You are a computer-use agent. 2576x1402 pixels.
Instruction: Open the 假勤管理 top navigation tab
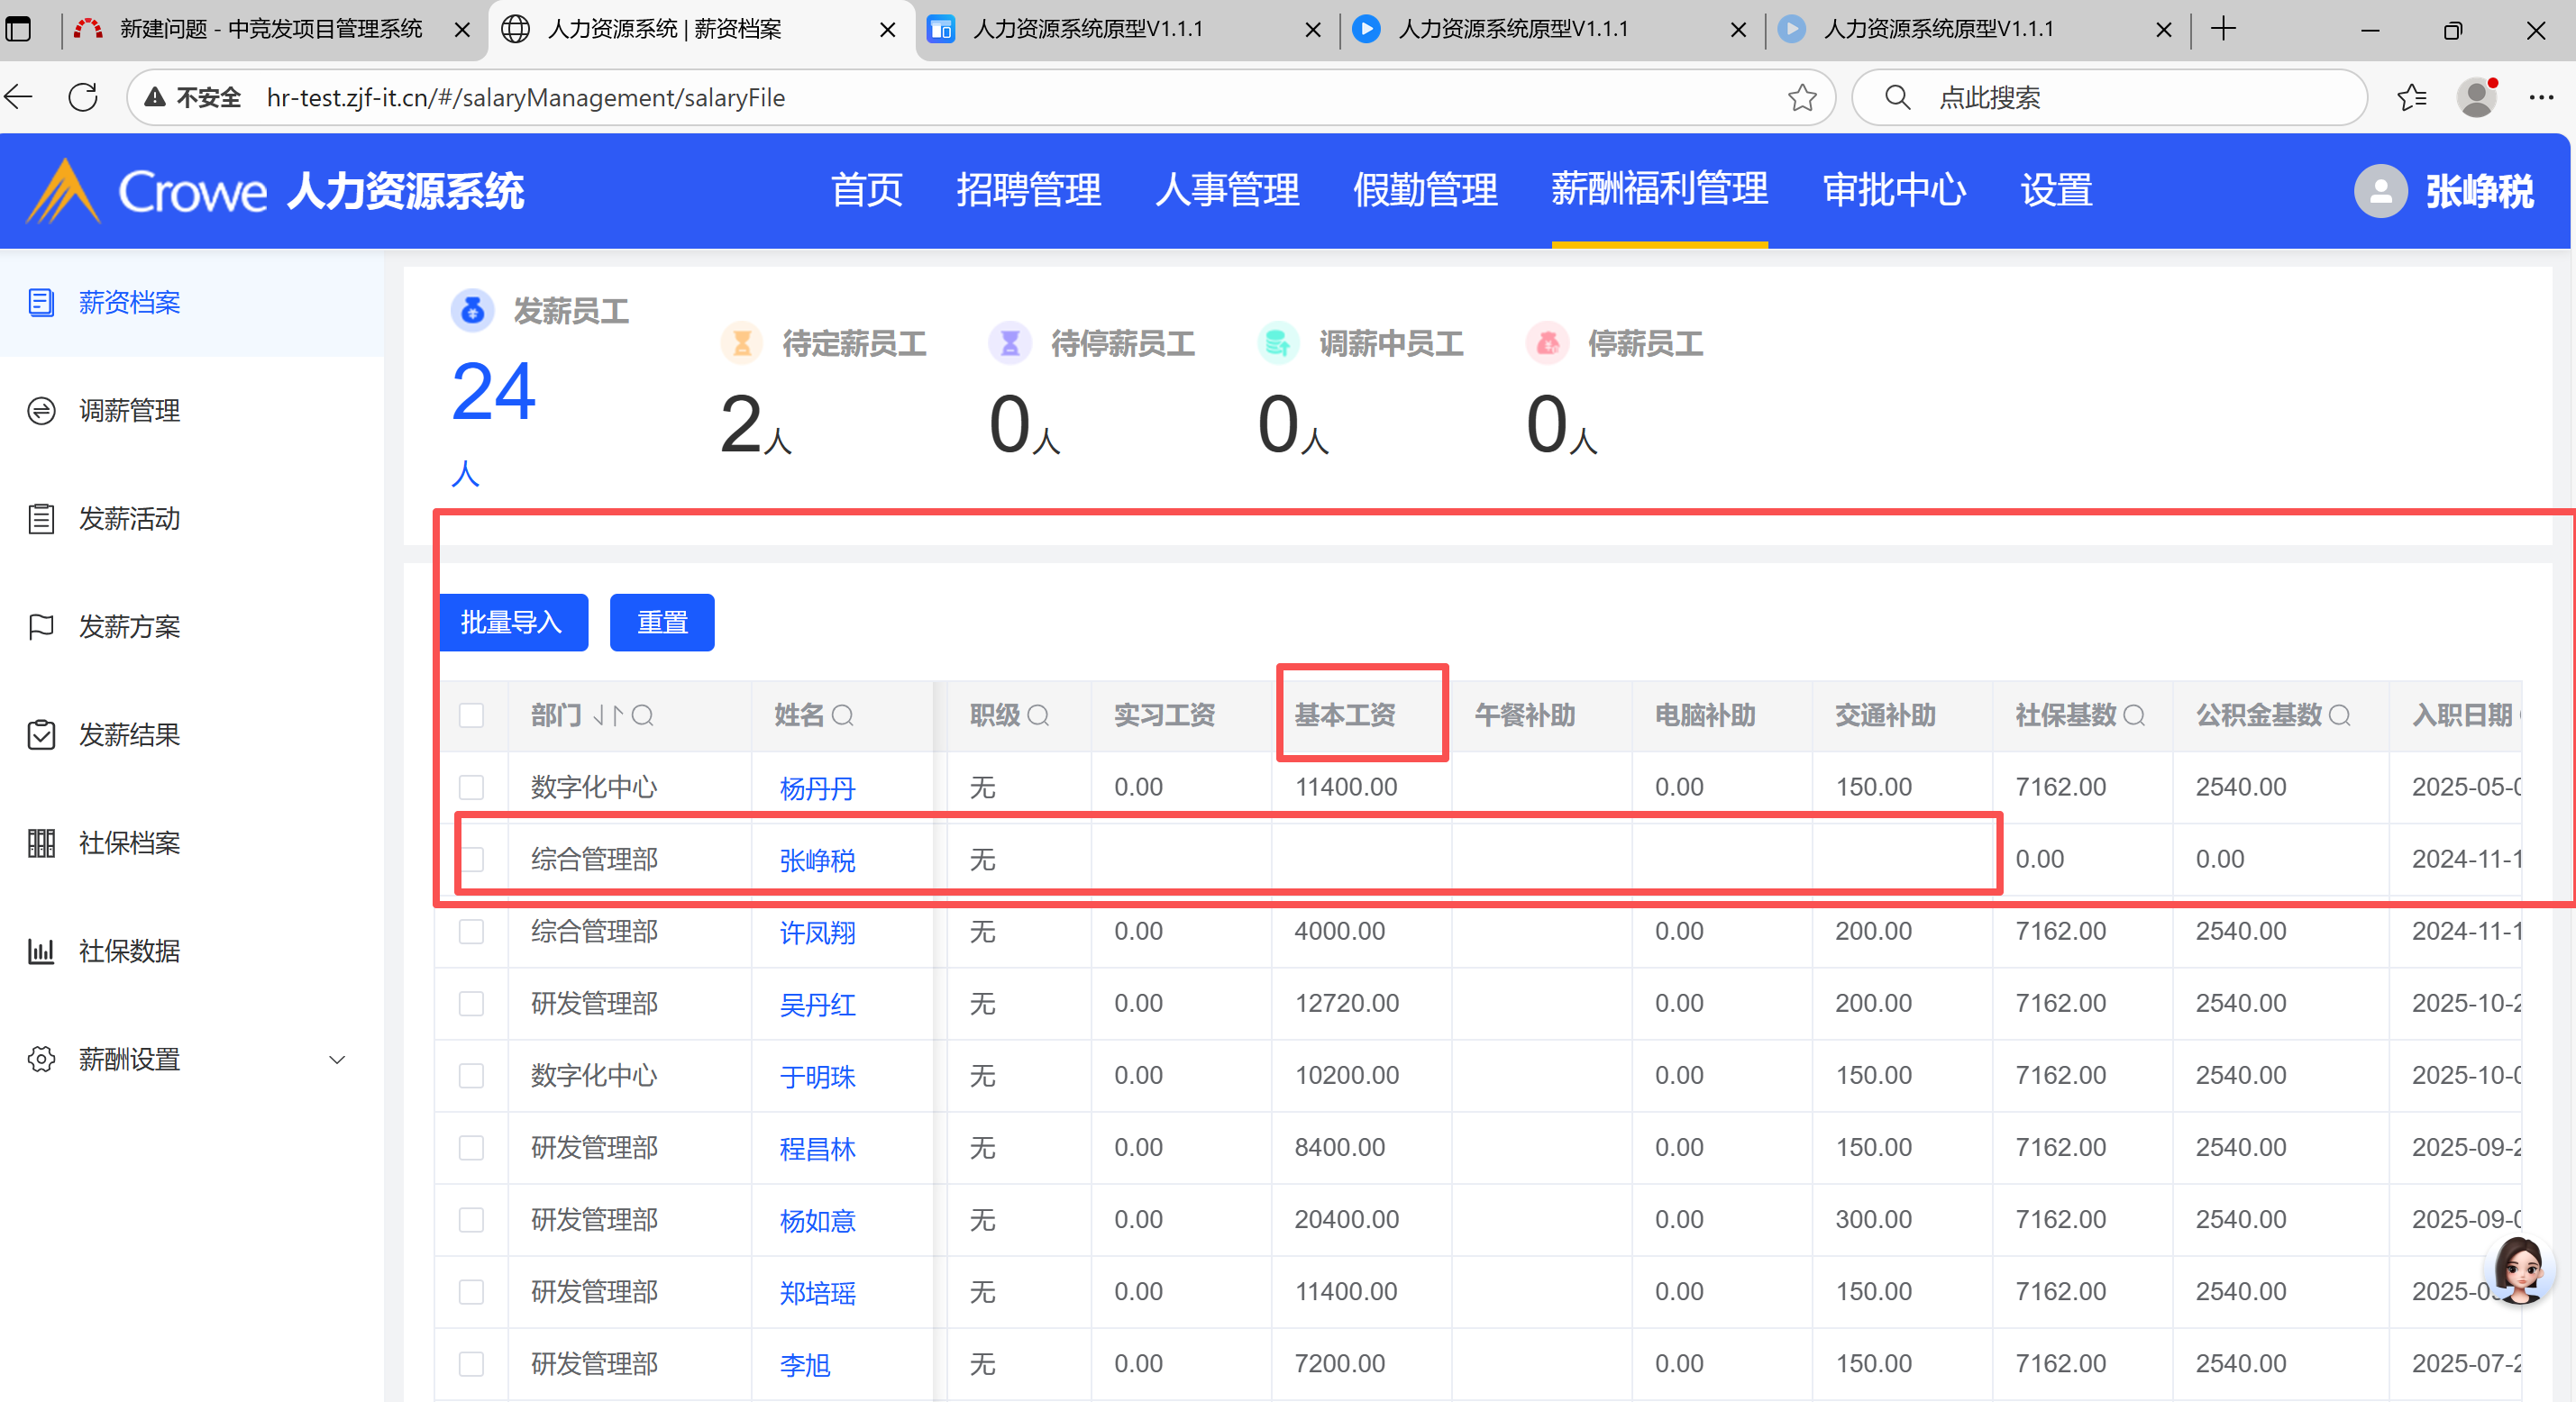pos(1425,190)
